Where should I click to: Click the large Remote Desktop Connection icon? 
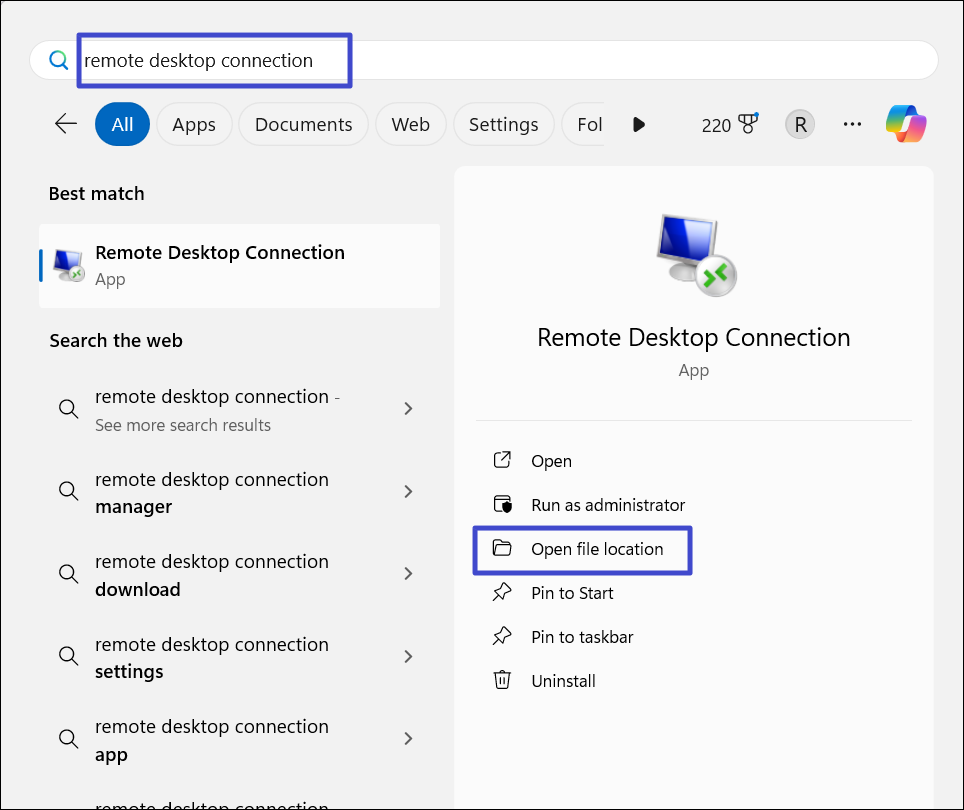click(694, 254)
